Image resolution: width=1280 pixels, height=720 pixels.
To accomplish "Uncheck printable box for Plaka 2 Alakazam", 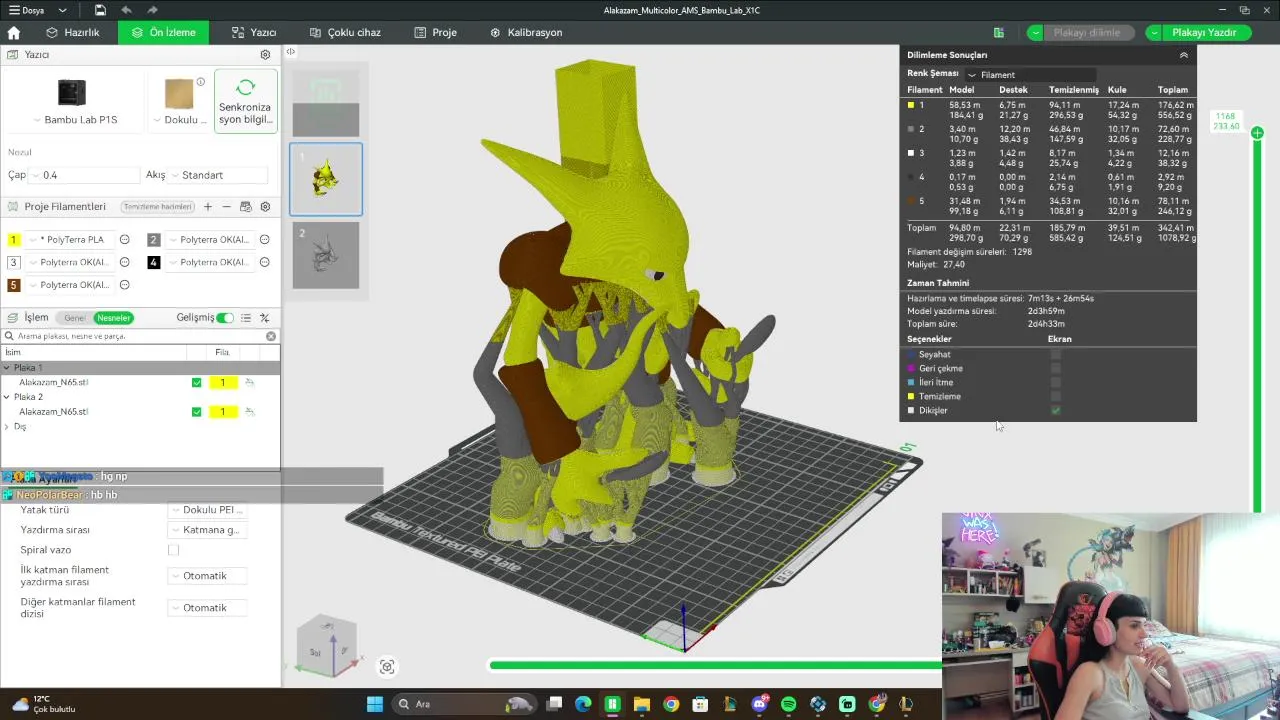I will (196, 411).
